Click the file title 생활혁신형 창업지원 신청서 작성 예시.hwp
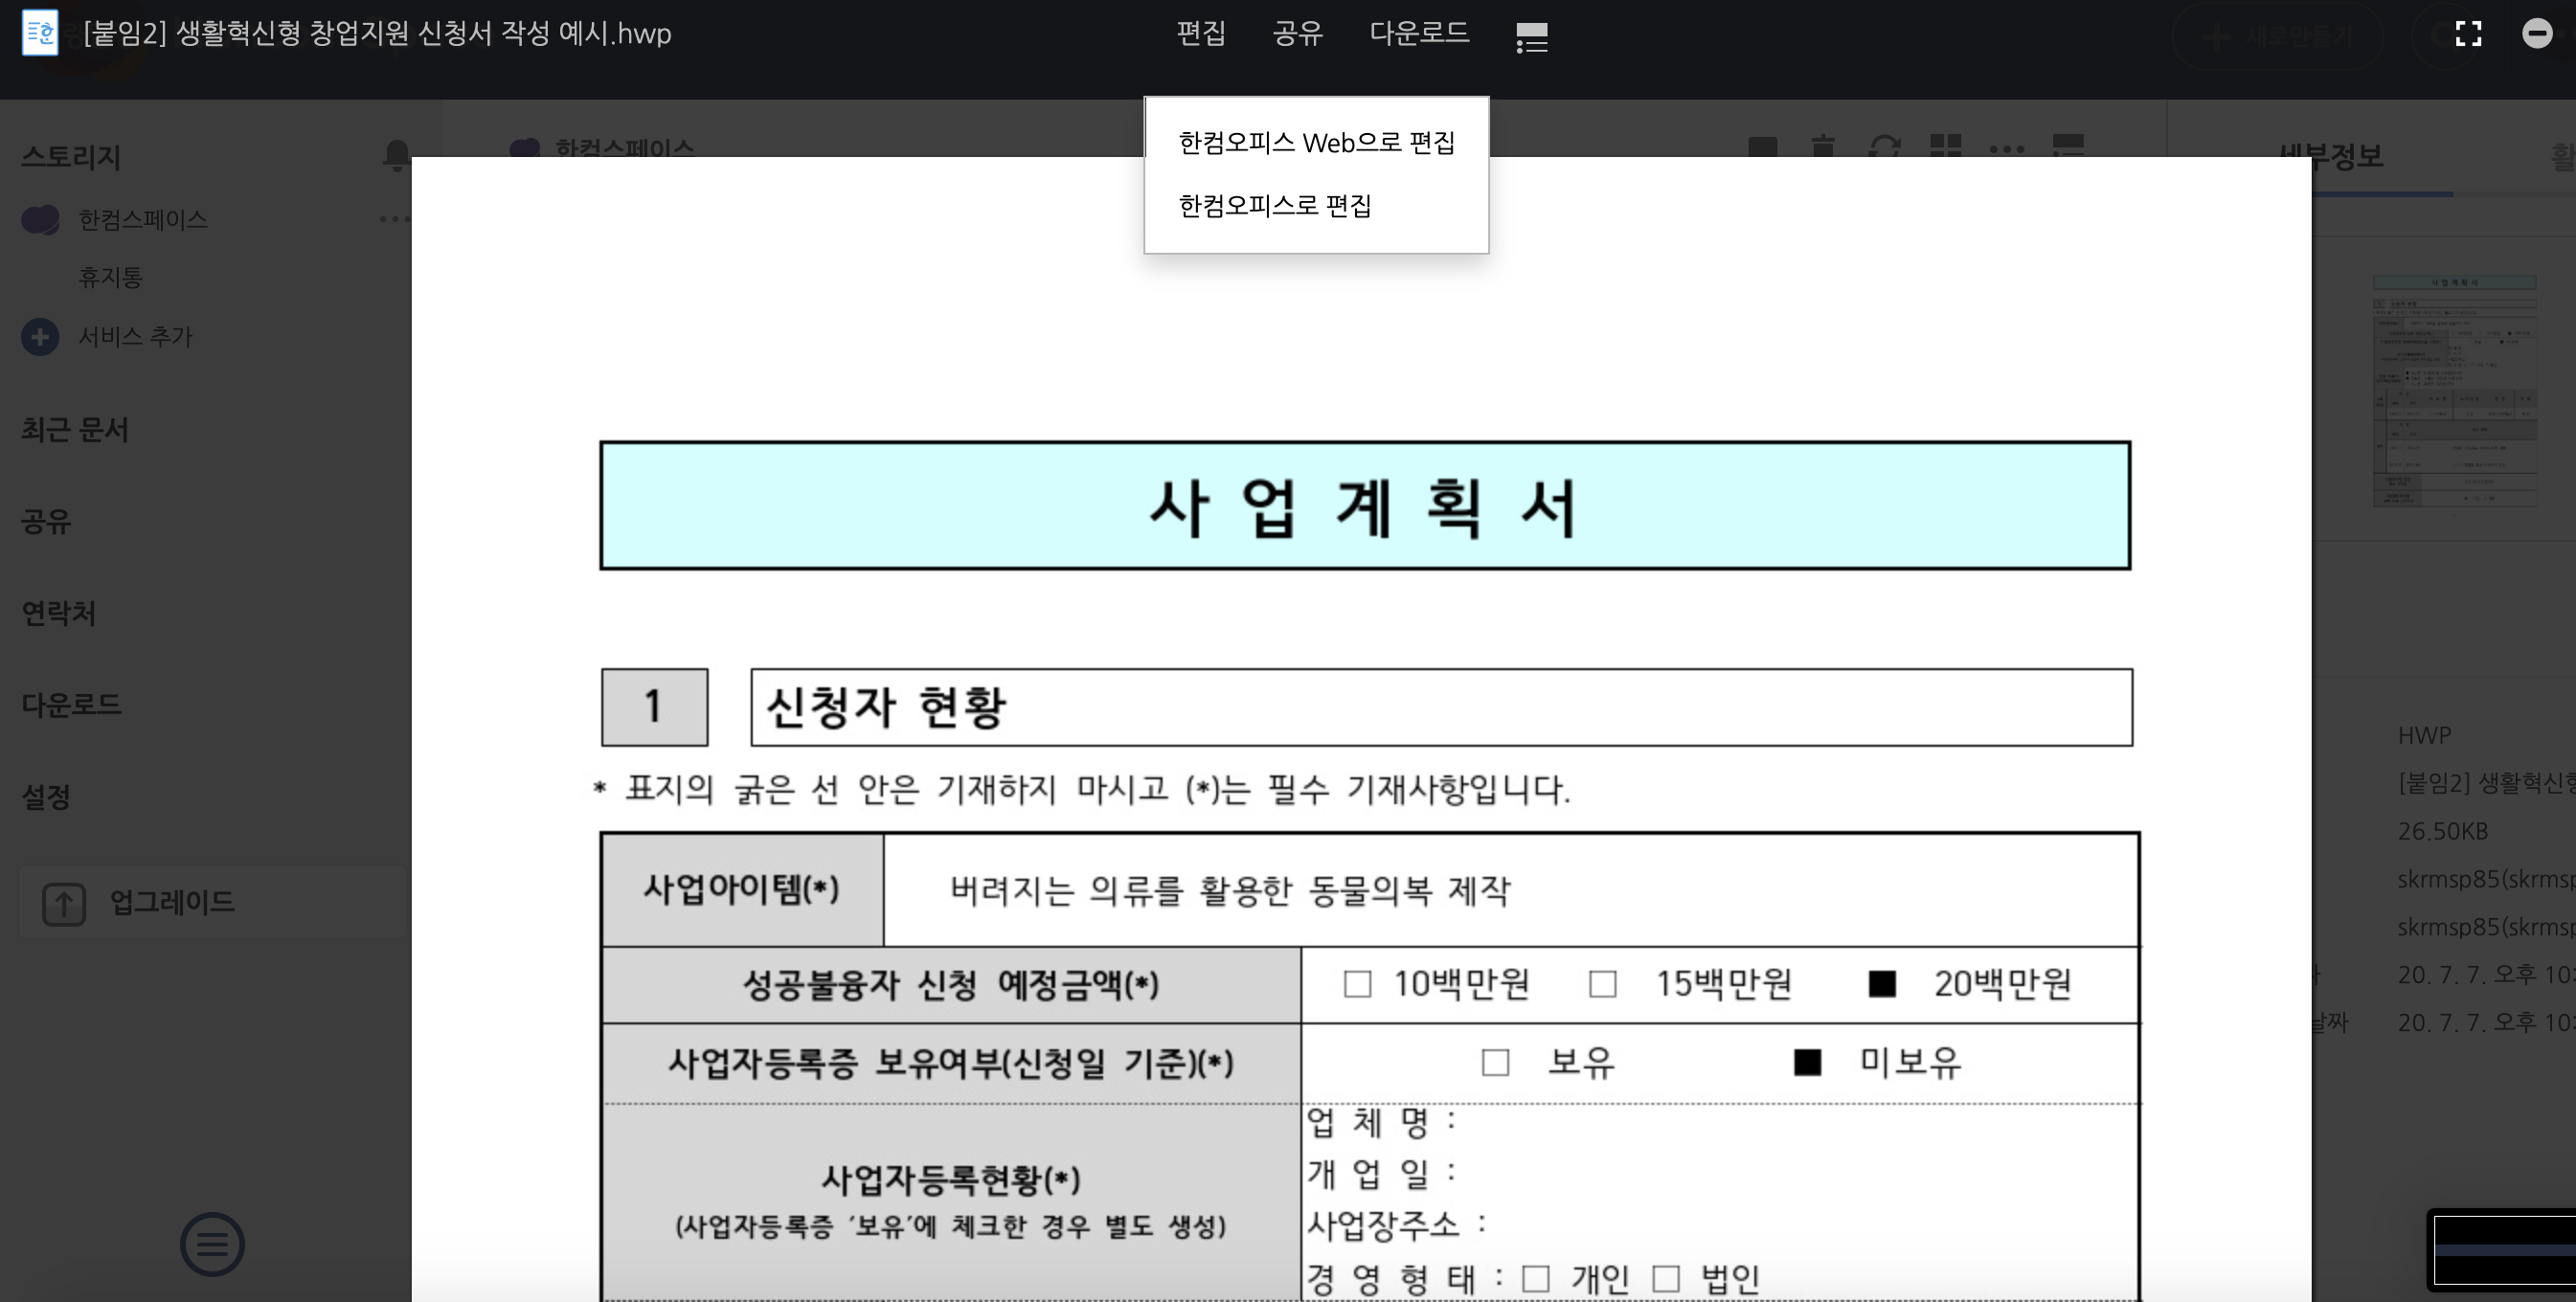This screenshot has width=2576, height=1302. coord(377,33)
